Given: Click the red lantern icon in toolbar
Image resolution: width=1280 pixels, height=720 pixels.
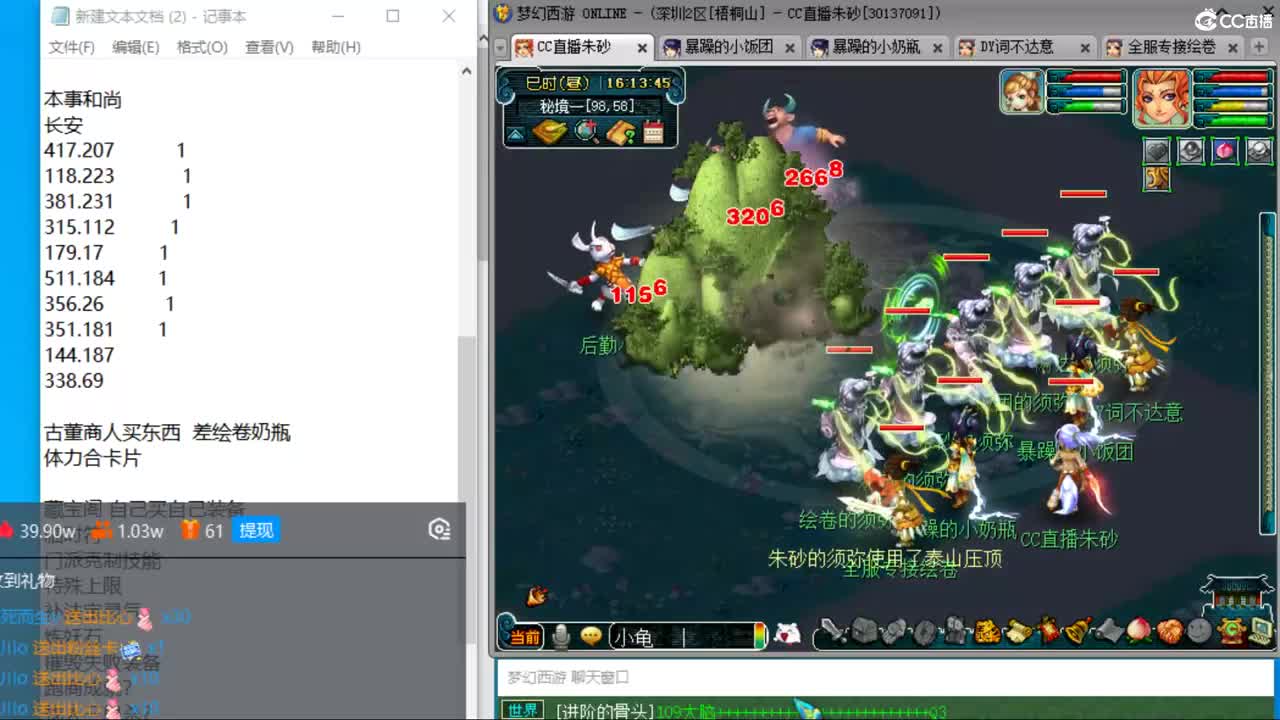Looking at the screenshot, I should click(x=1049, y=631).
